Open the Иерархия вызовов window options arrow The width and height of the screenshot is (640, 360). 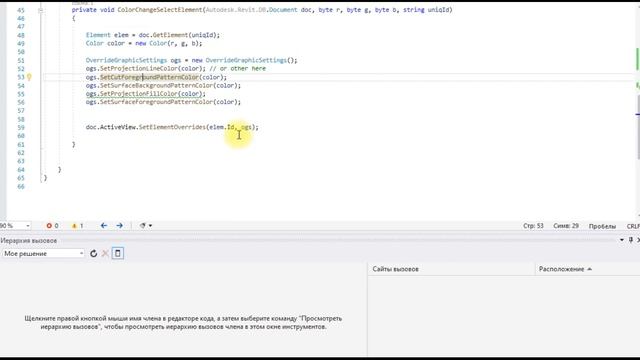[622, 240]
